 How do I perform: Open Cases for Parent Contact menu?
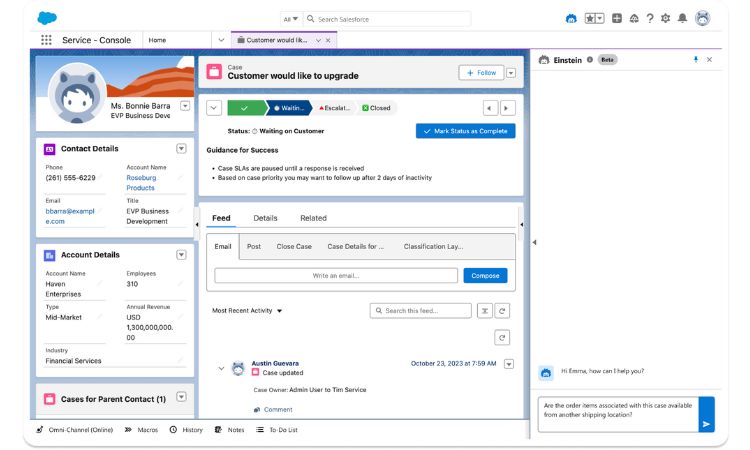point(181,397)
